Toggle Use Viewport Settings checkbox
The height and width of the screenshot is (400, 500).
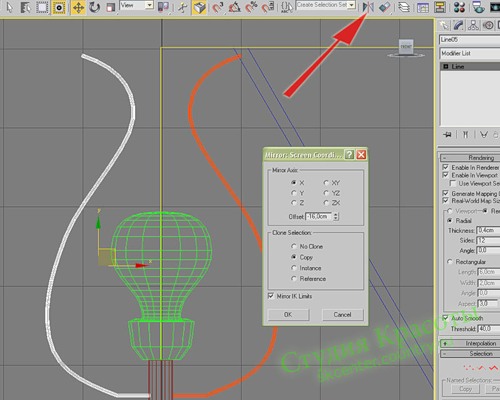[452, 183]
